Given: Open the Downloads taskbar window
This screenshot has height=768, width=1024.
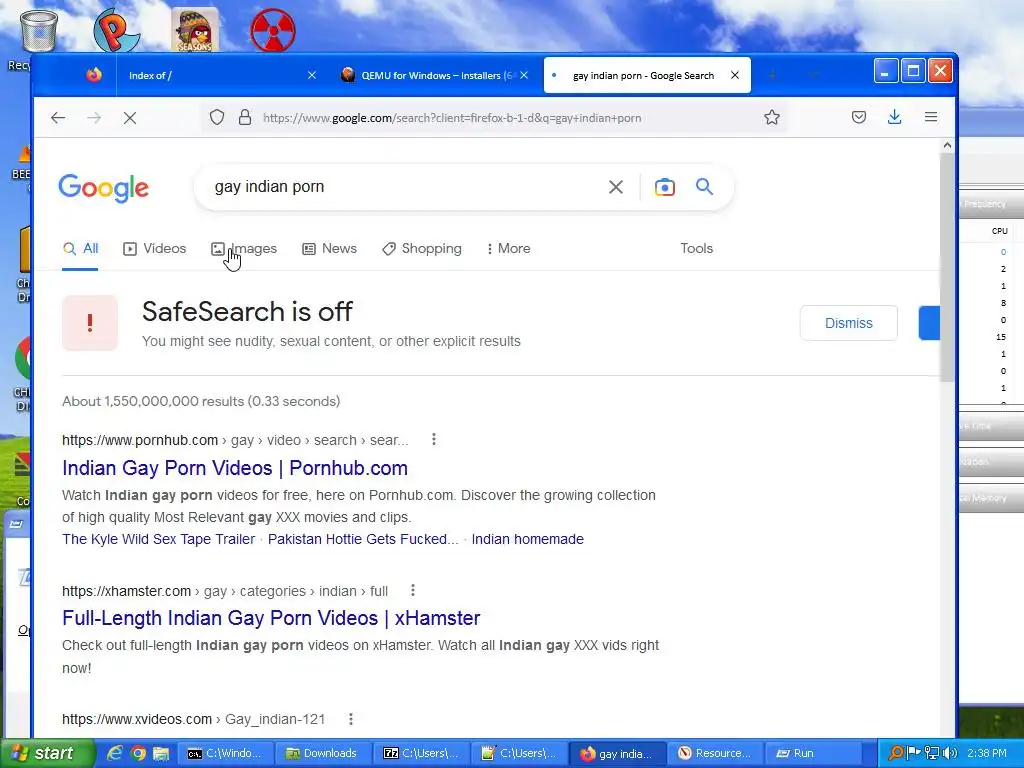Looking at the screenshot, I should click(x=323, y=753).
